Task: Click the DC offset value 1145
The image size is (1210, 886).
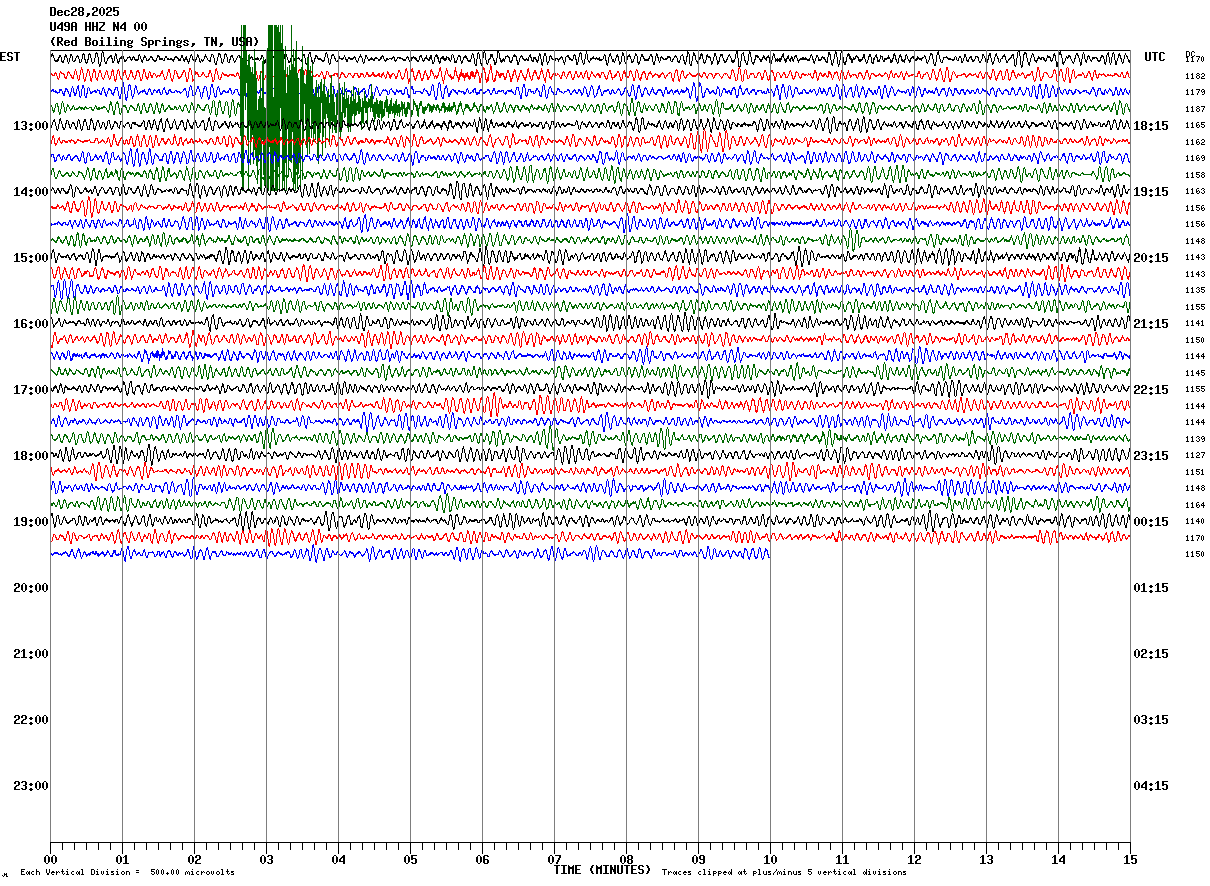Action: 1195,373
